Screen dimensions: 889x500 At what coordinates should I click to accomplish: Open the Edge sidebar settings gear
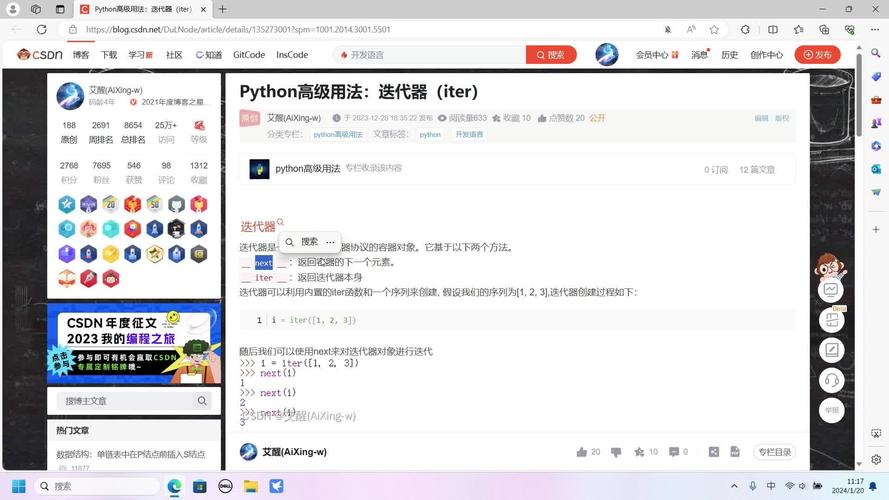pos(876,459)
